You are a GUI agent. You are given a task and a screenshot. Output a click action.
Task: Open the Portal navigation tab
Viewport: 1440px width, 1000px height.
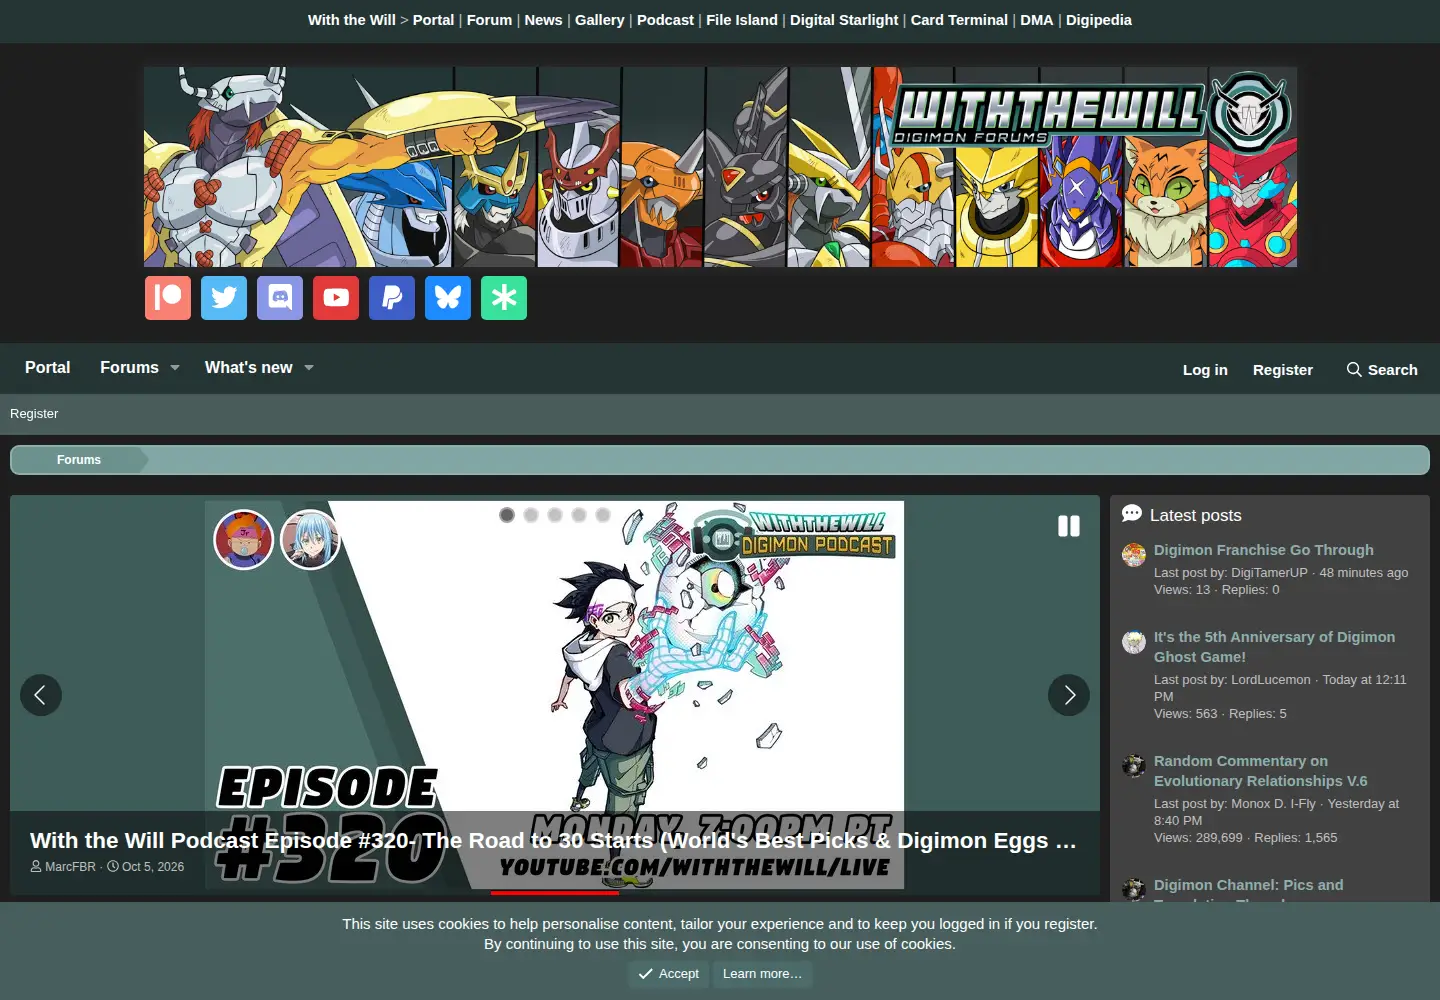[x=48, y=368]
